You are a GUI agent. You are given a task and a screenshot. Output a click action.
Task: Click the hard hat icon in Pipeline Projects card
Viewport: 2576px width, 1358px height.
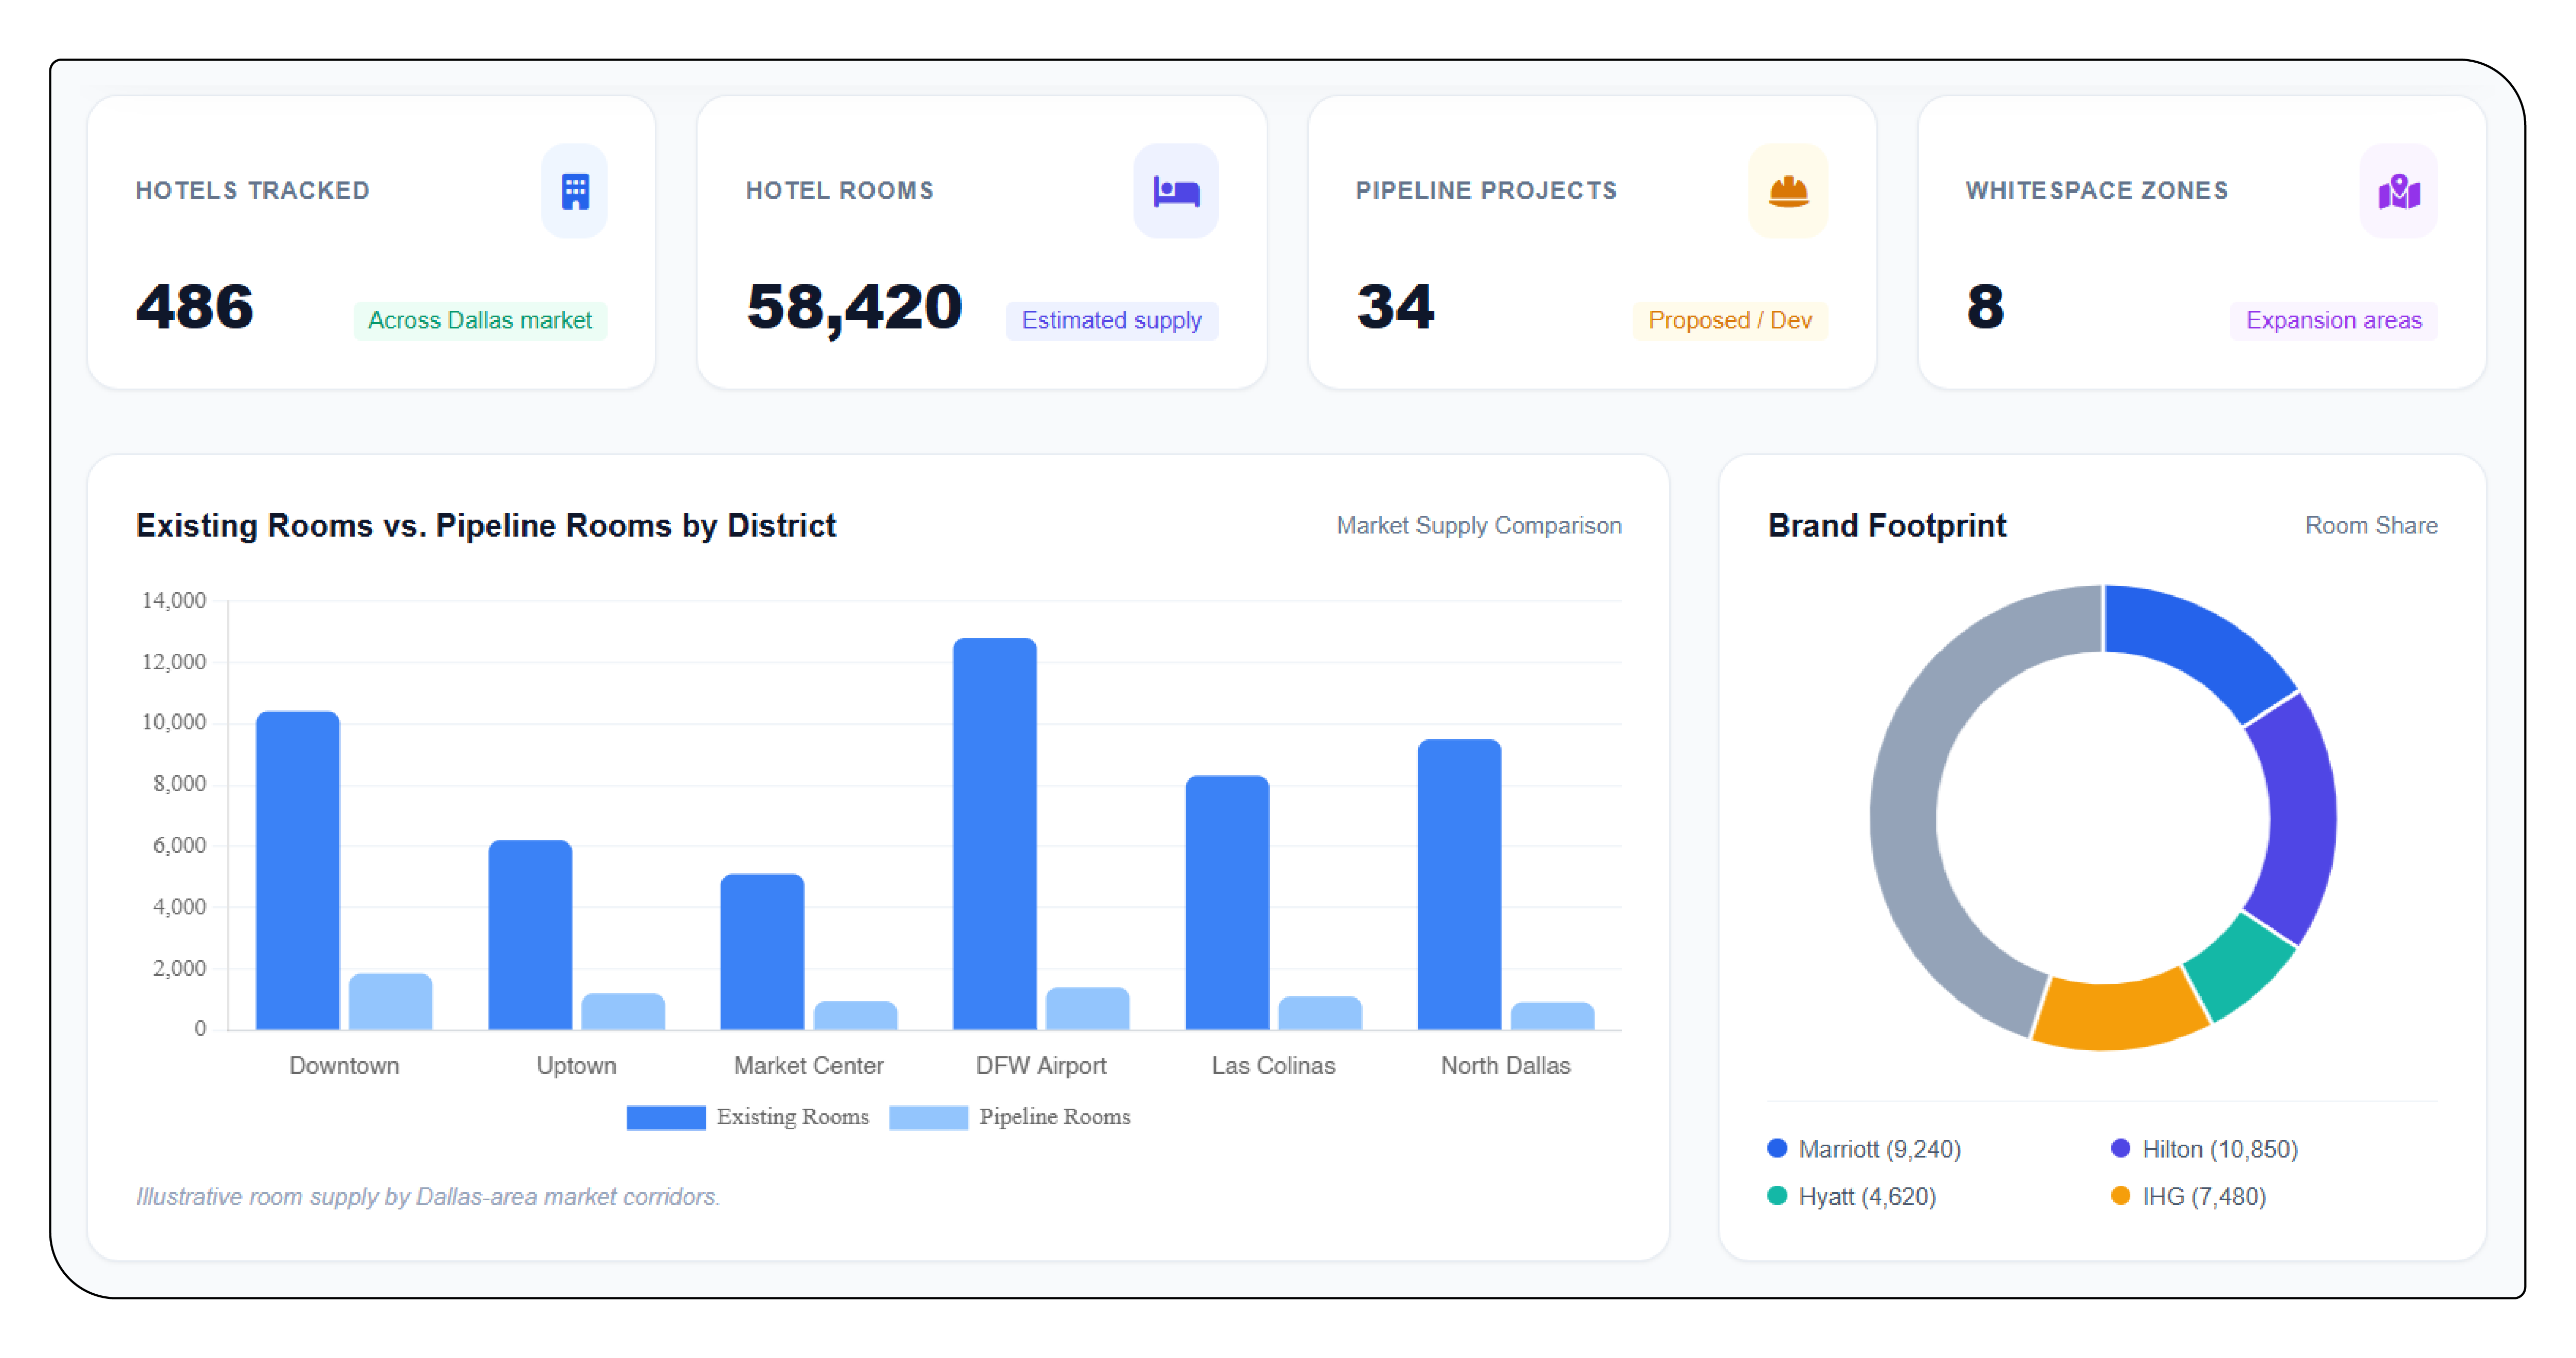pyautogui.click(x=1787, y=191)
